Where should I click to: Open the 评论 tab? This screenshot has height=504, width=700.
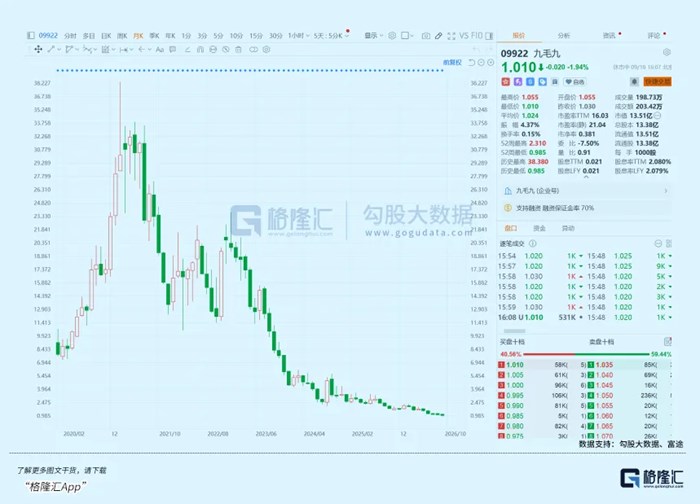(654, 35)
